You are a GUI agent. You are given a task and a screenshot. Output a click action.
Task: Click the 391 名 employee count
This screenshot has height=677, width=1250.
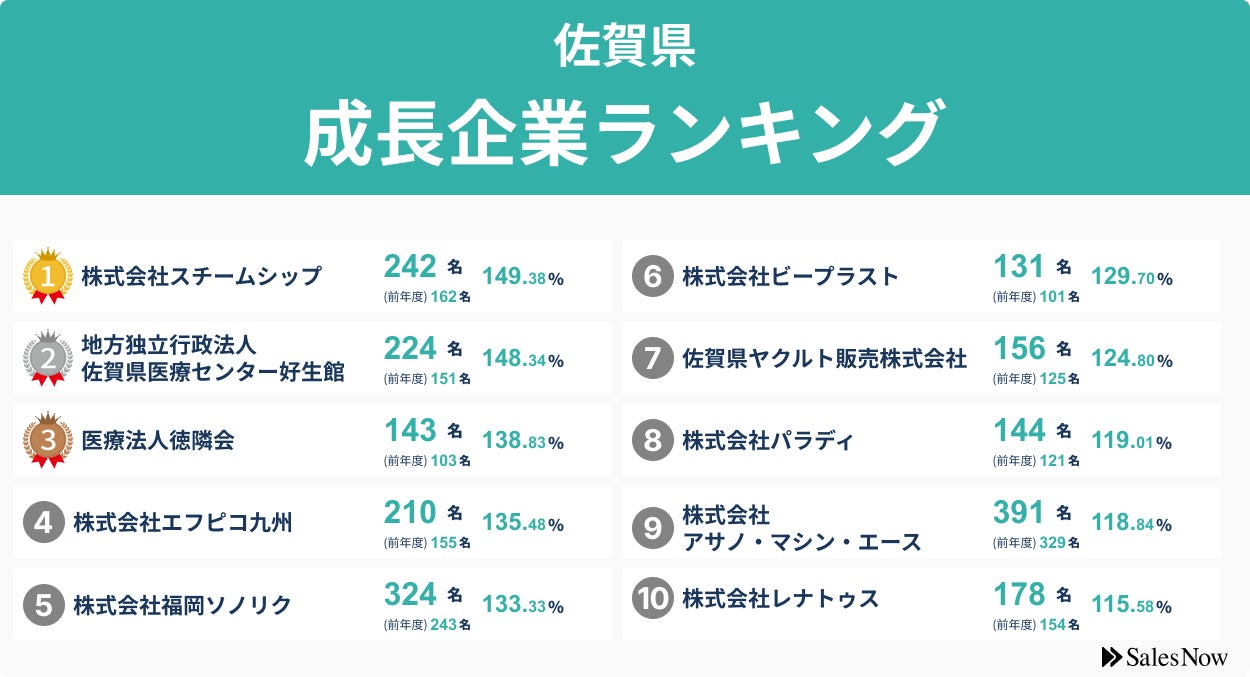click(x=1032, y=512)
